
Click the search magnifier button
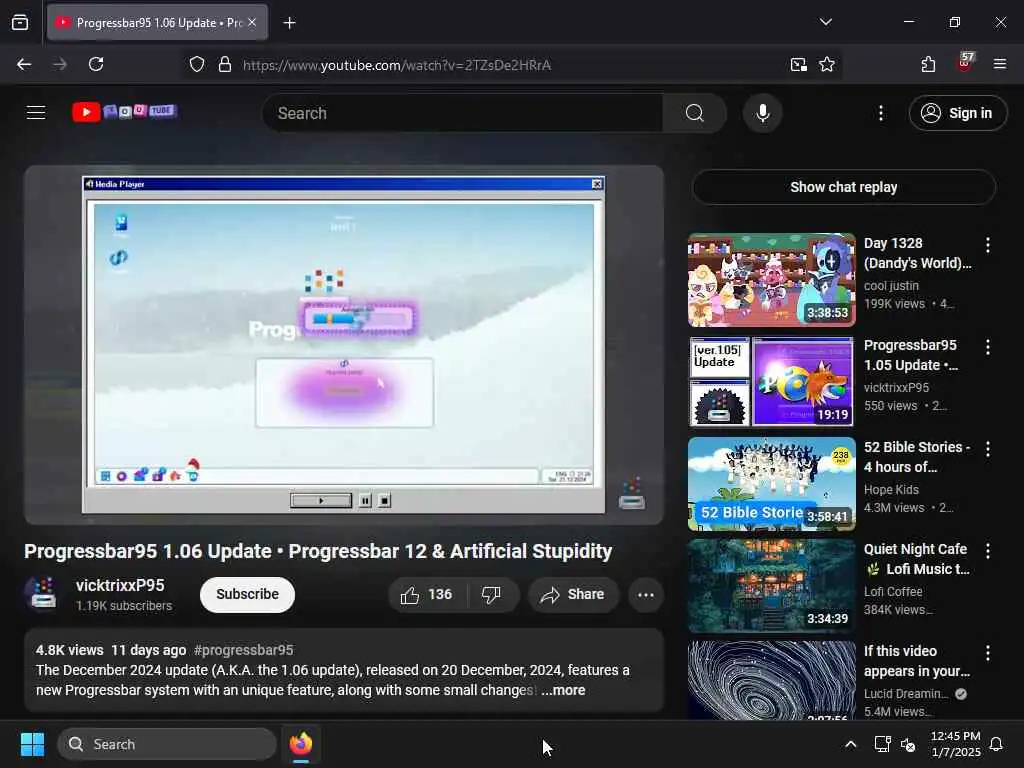click(x=694, y=113)
